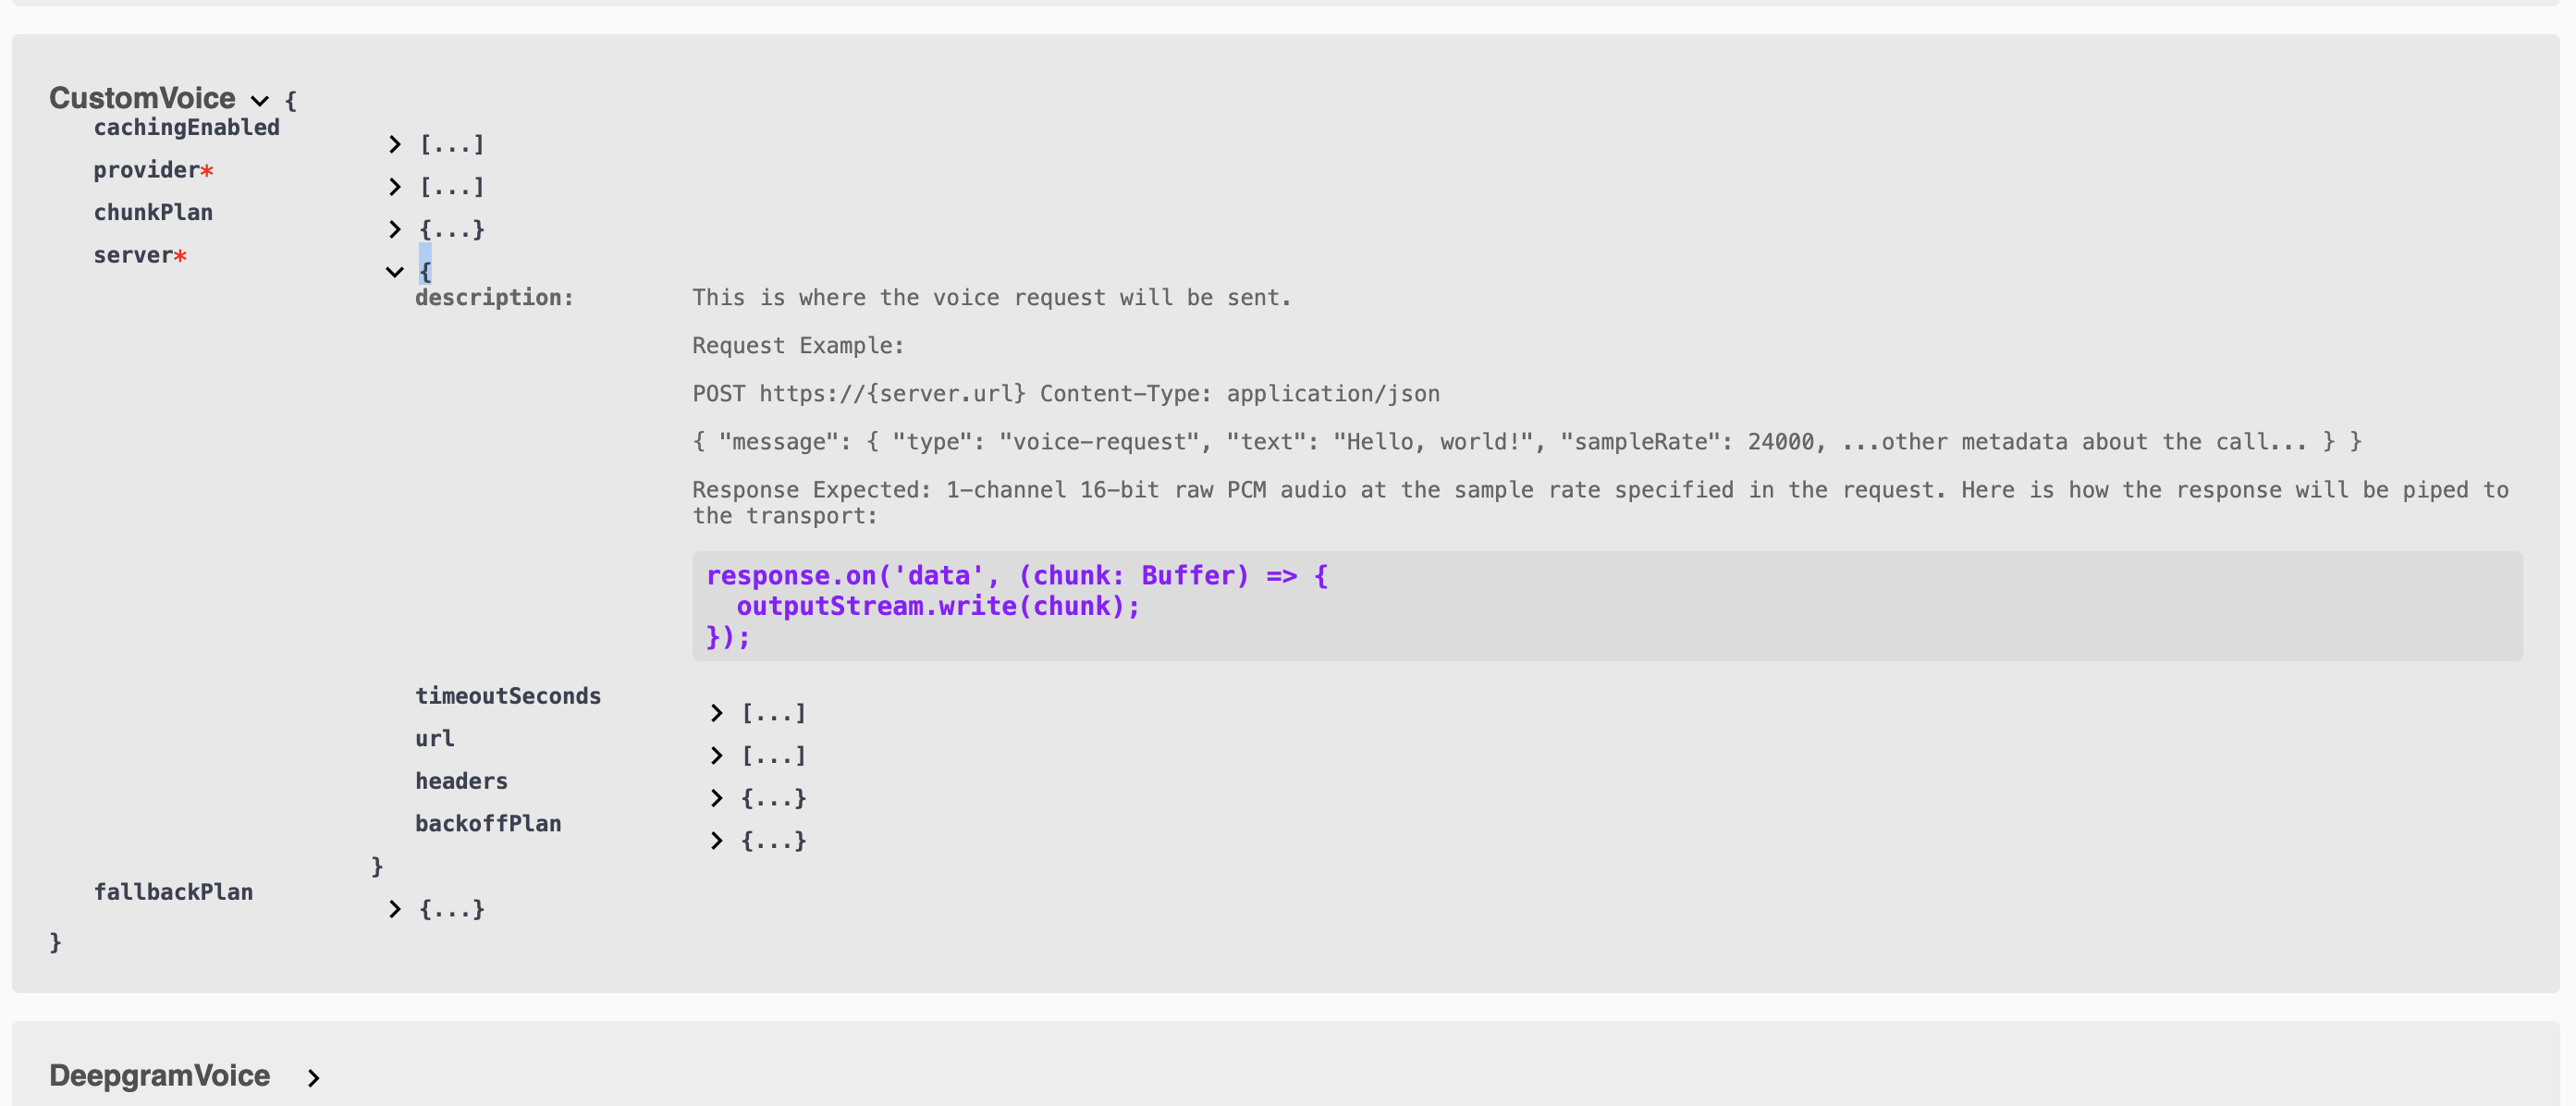2576x1106 pixels.
Task: Click the highlighted server opening brace
Action: (x=425, y=271)
